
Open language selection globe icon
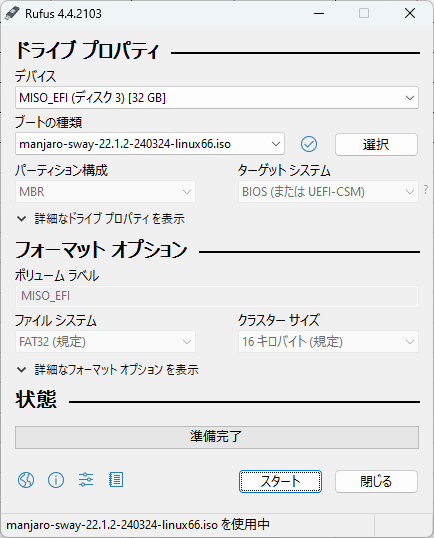point(26,480)
